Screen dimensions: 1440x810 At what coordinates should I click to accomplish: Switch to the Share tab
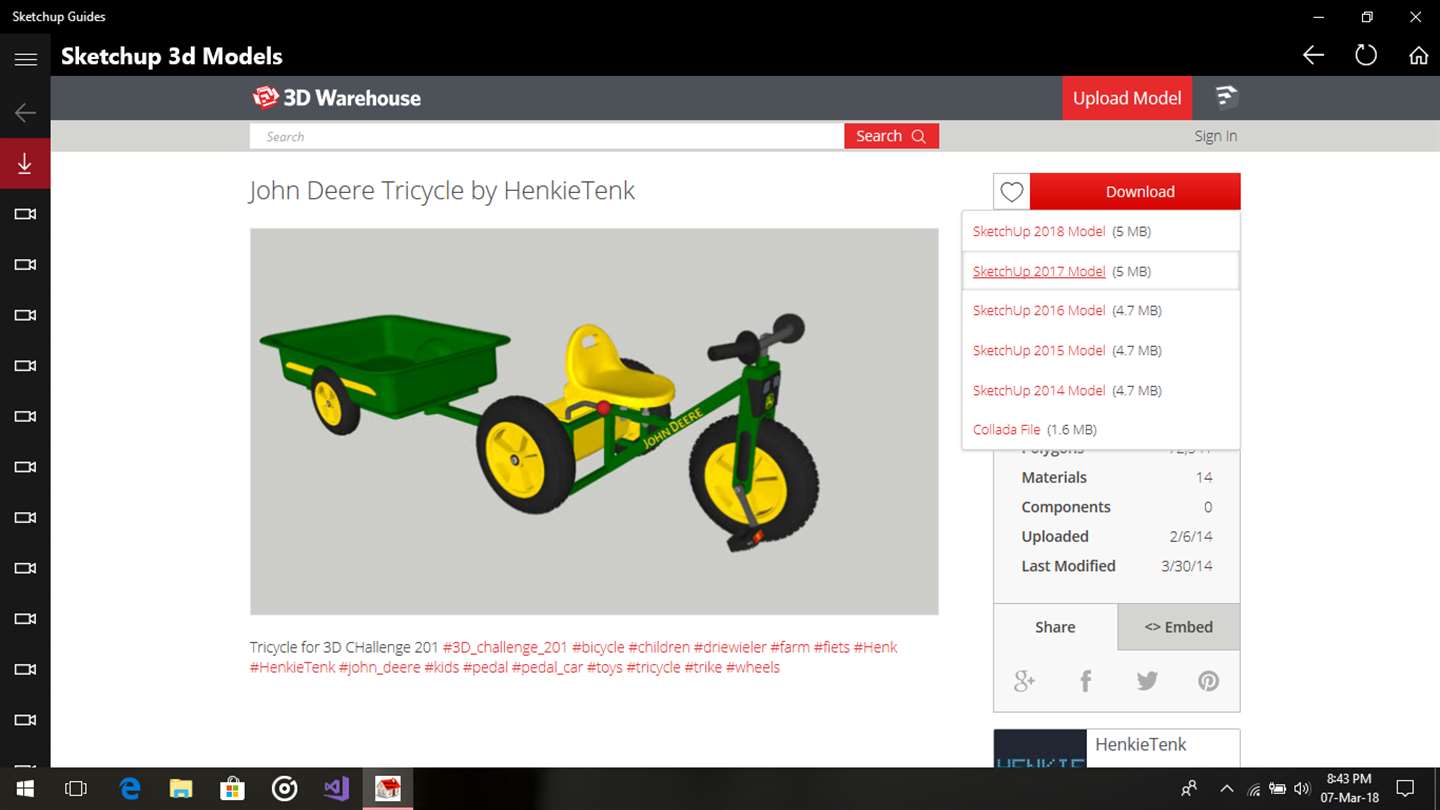click(x=1055, y=627)
